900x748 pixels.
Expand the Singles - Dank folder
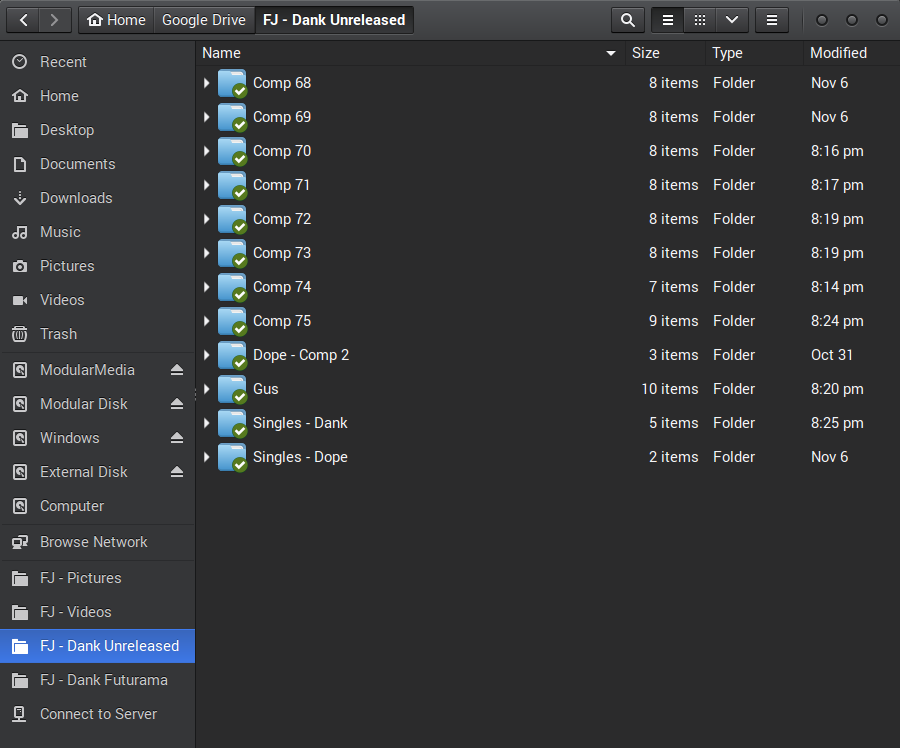[207, 423]
